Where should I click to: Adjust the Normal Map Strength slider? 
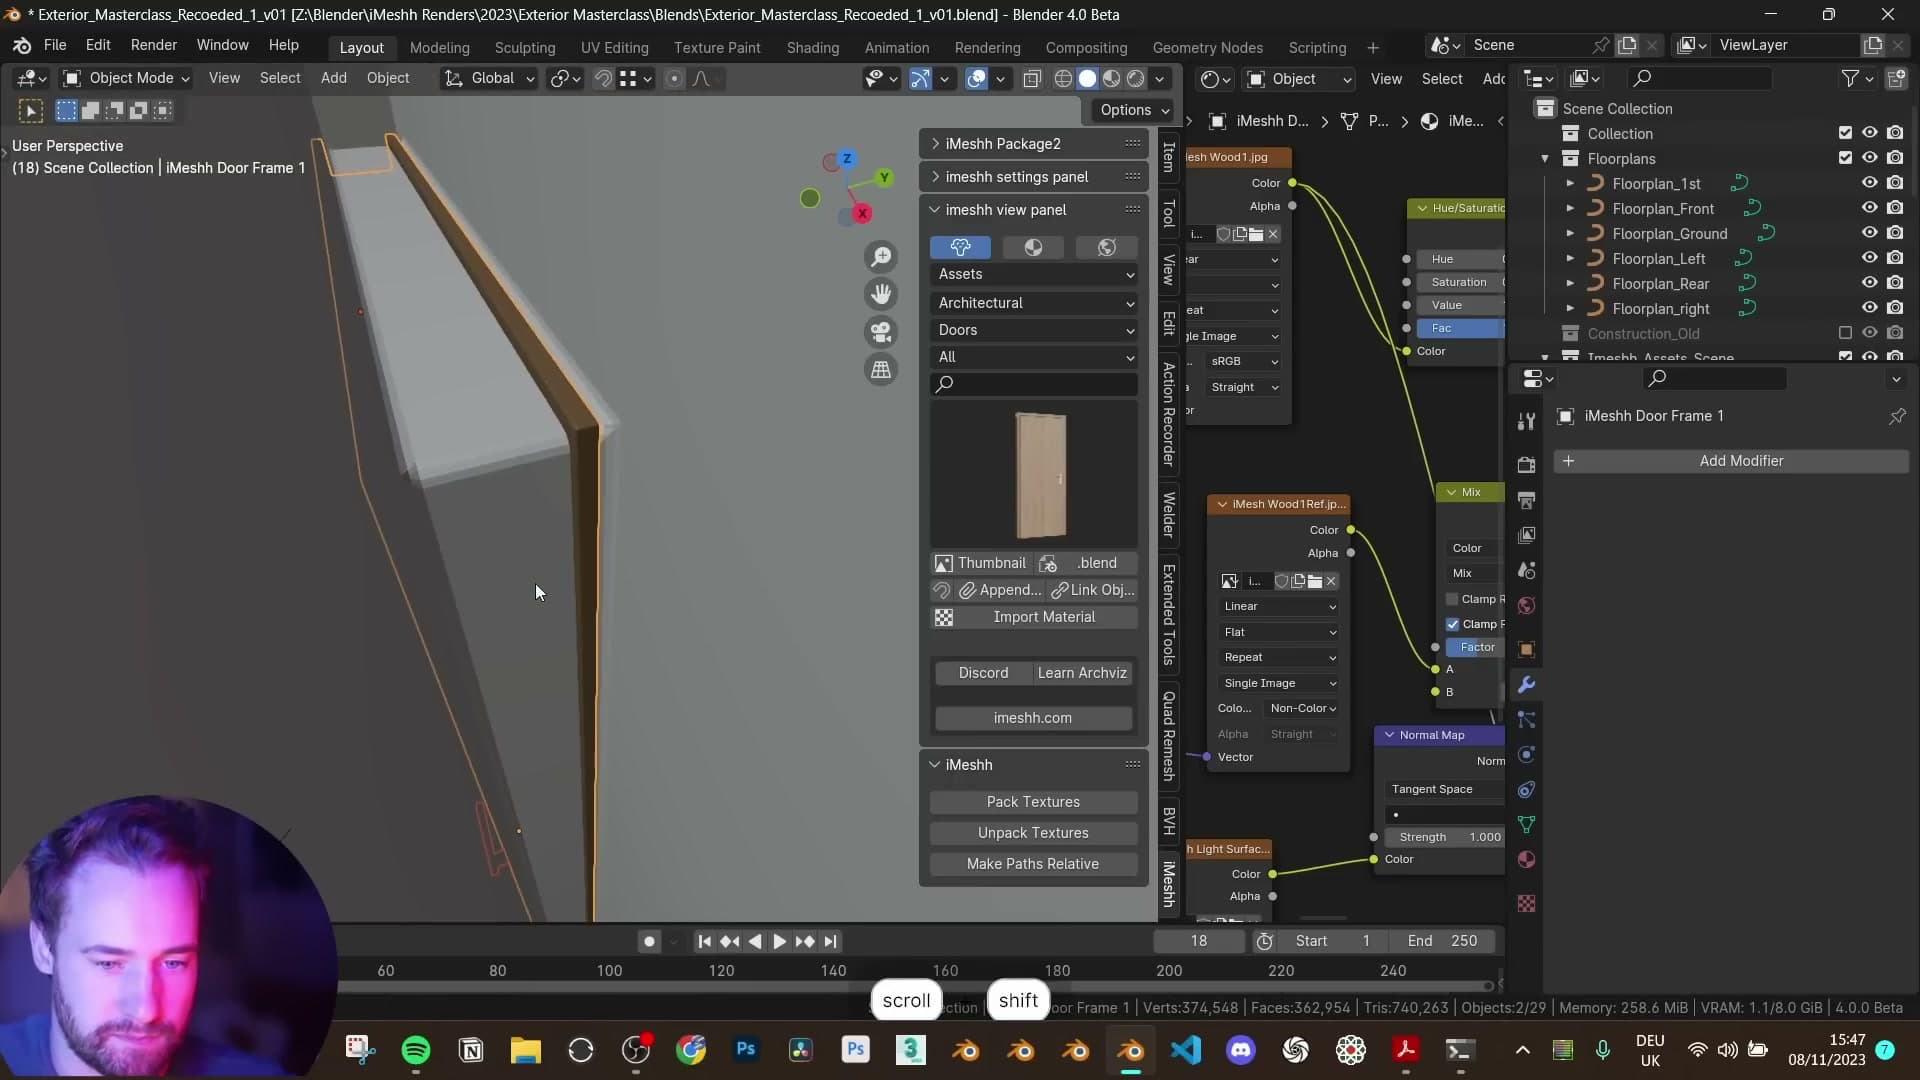[x=1444, y=837]
